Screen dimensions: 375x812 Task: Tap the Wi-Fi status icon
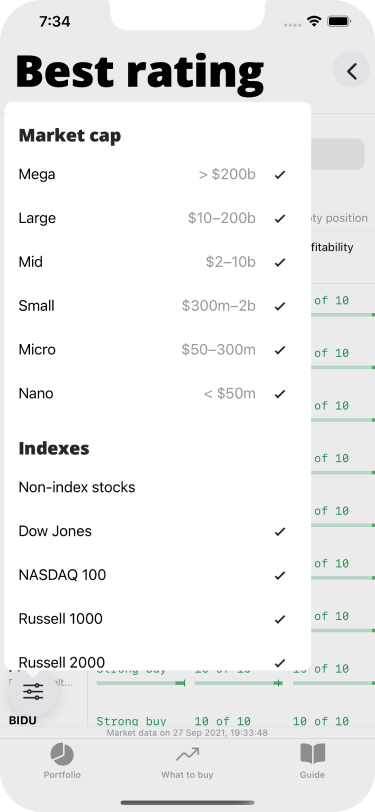[313, 21]
